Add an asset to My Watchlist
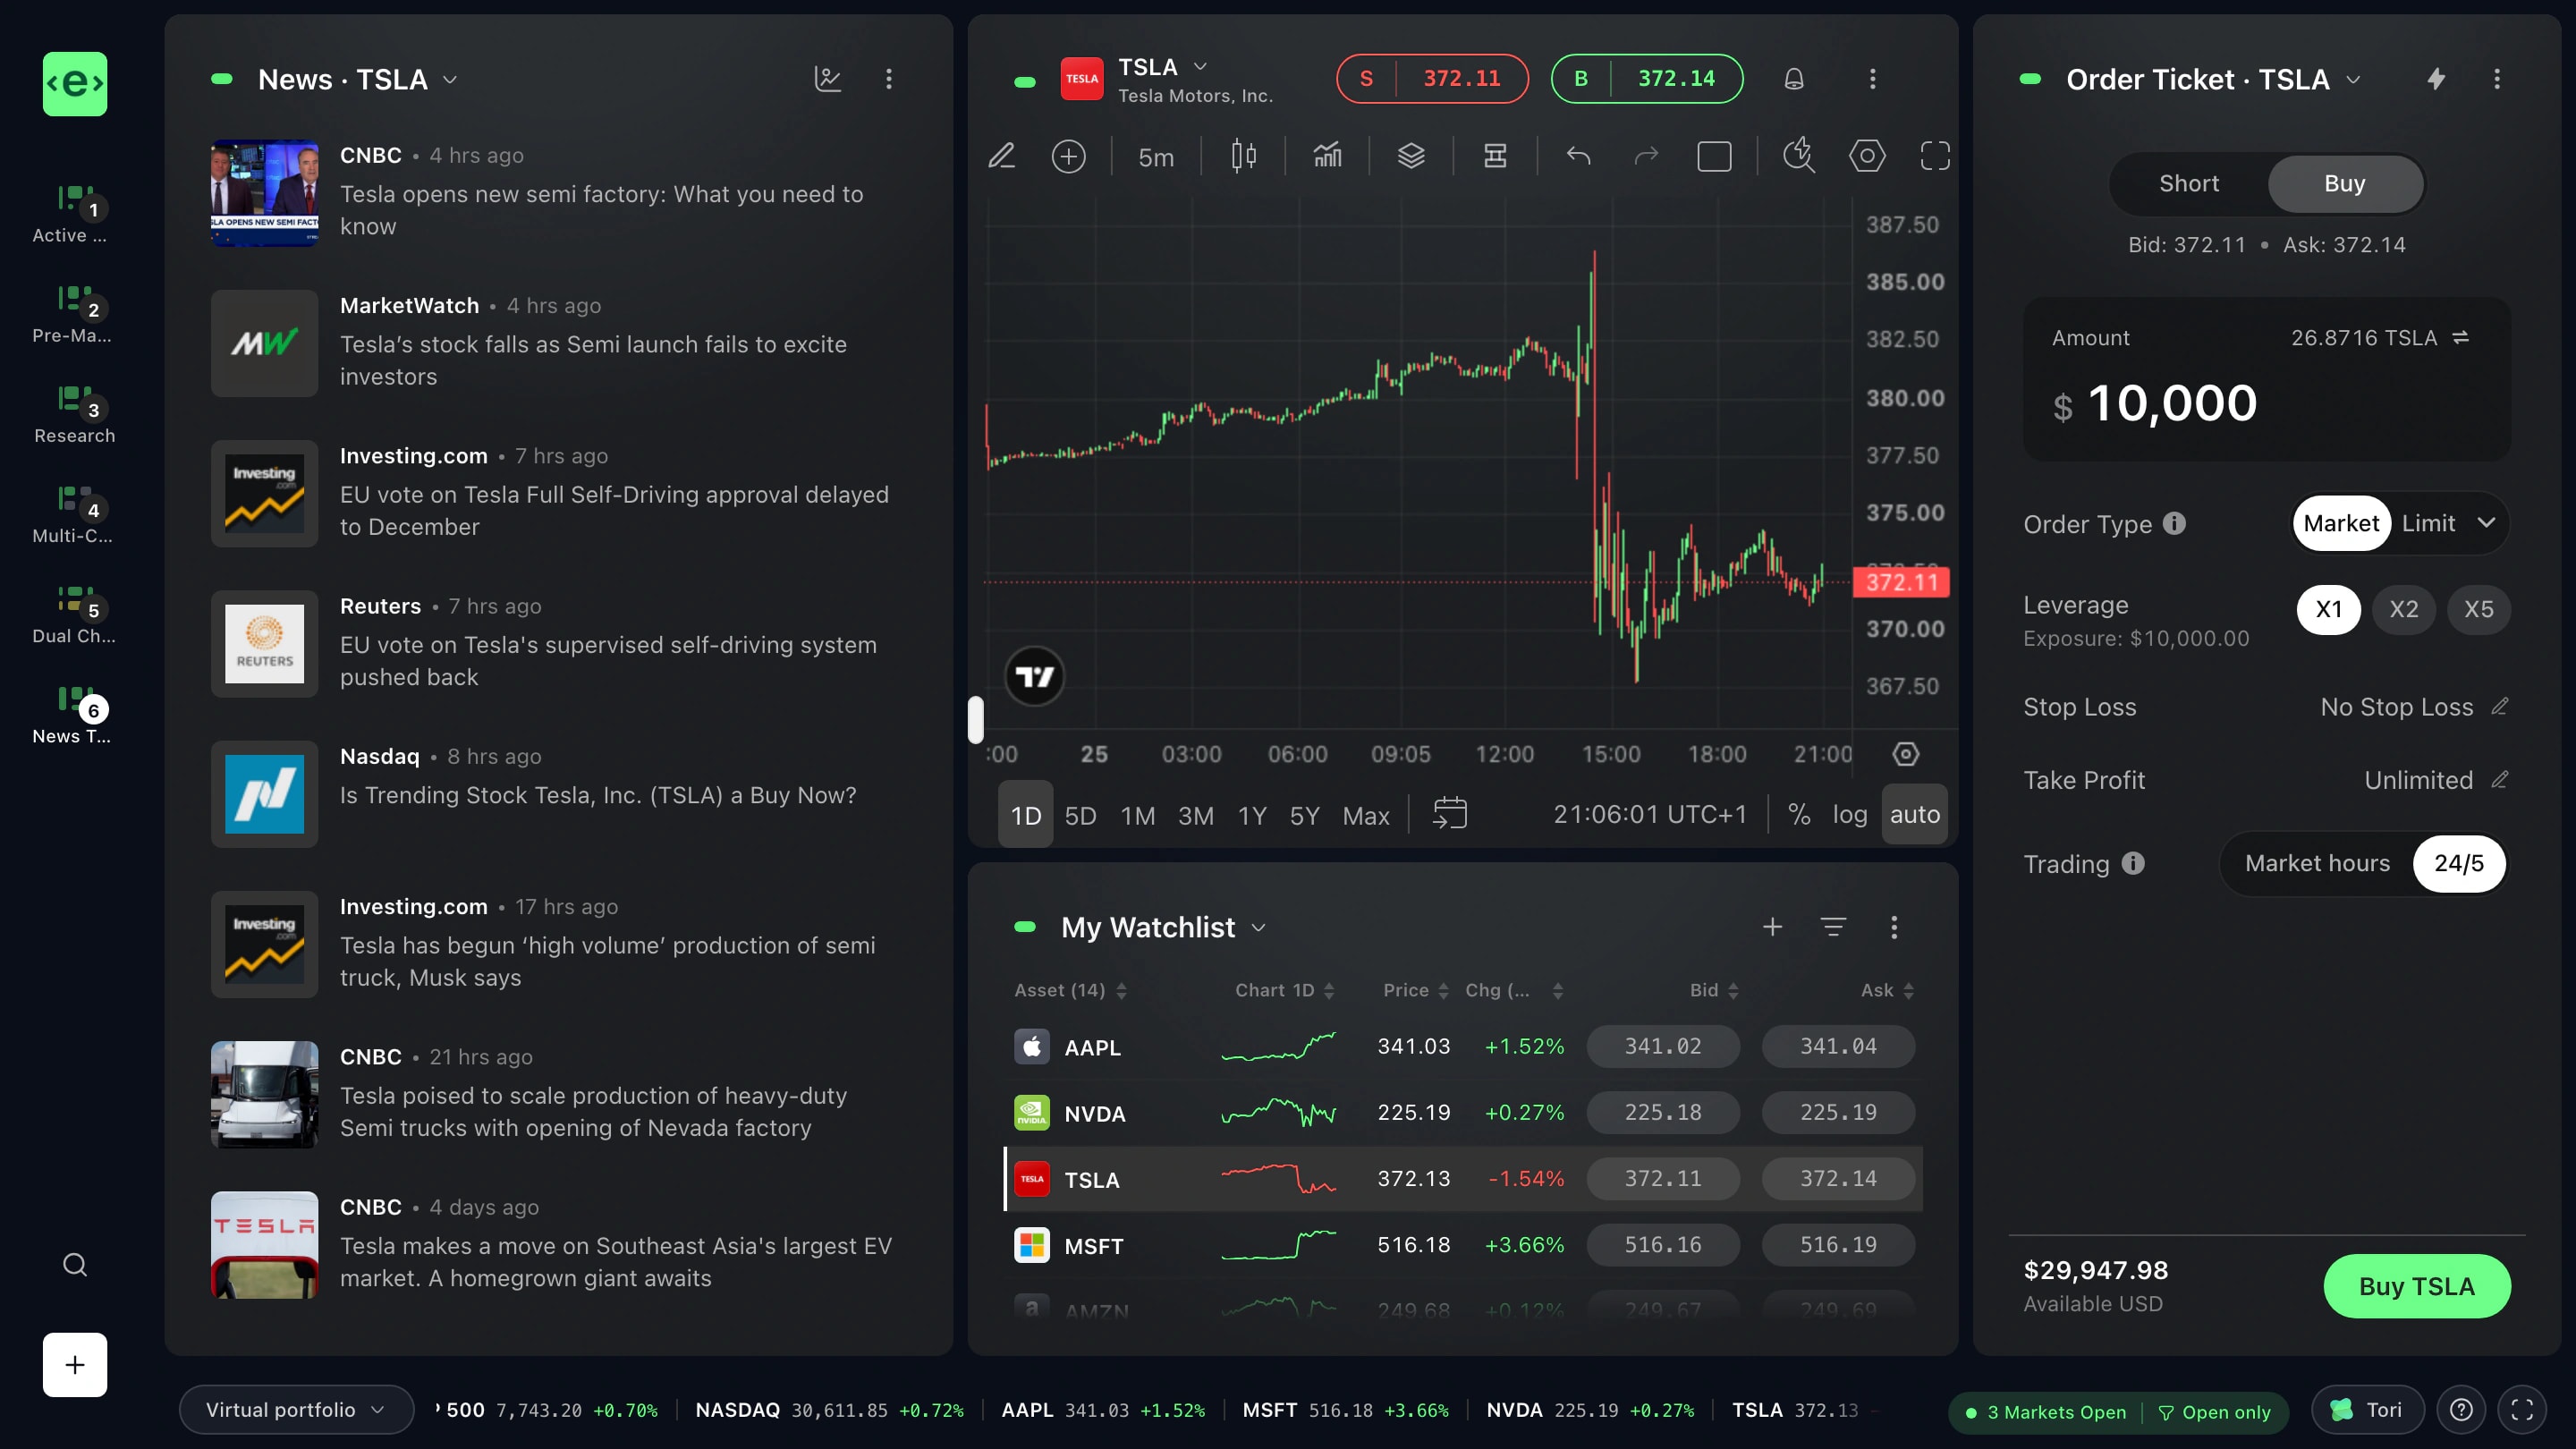This screenshot has height=1449, width=2576. tap(1772, 927)
